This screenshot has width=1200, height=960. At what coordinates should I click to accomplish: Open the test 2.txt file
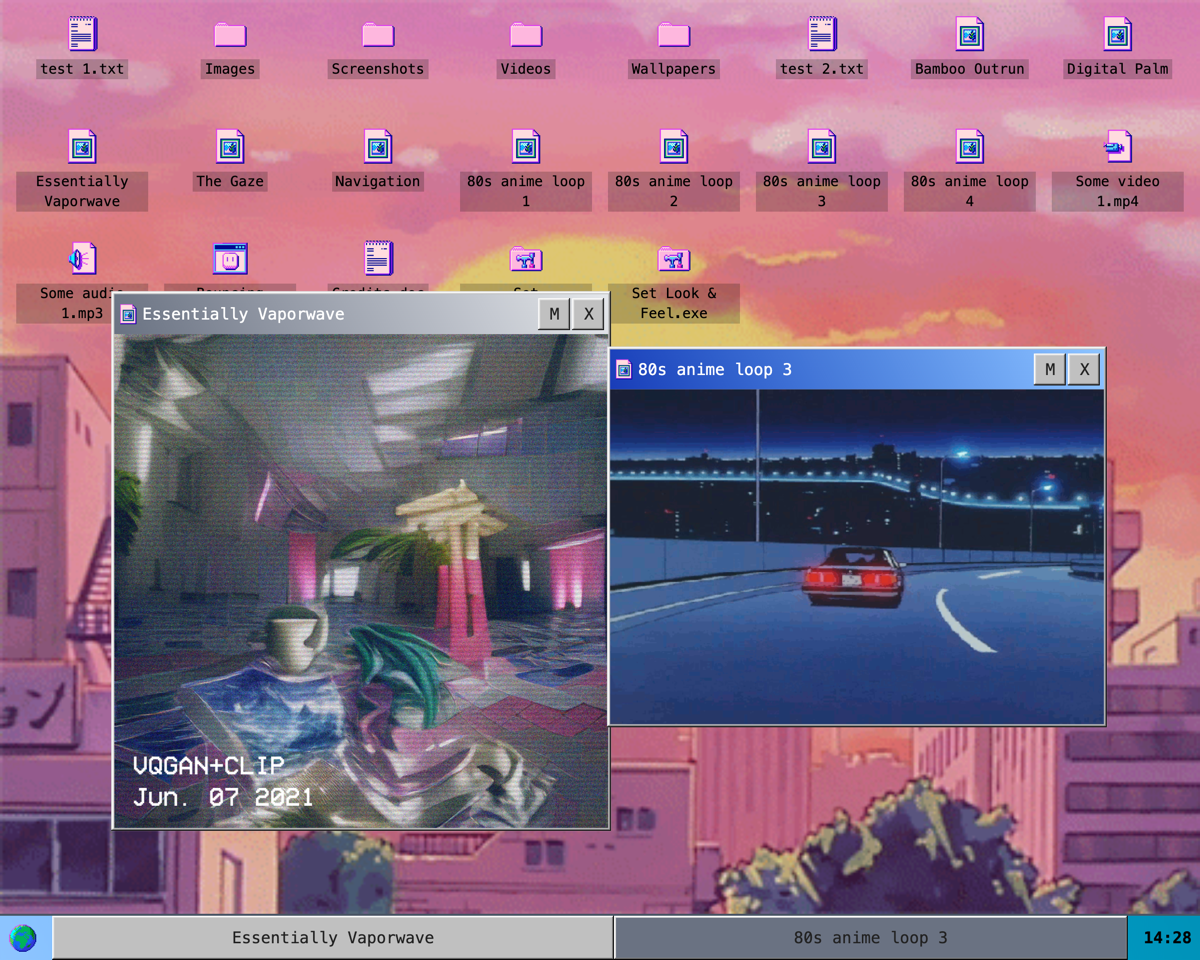click(821, 34)
